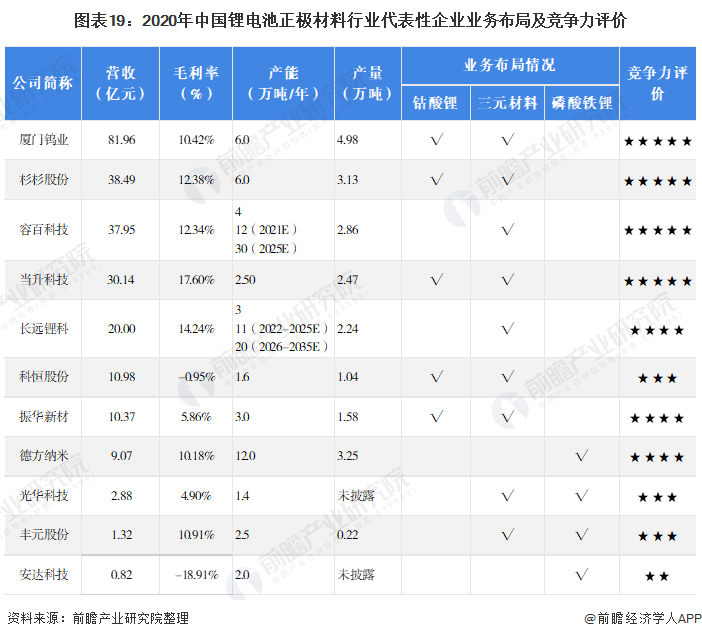Click capacity entry 20 (2026-2035E)
702x639 pixels.
[282, 347]
